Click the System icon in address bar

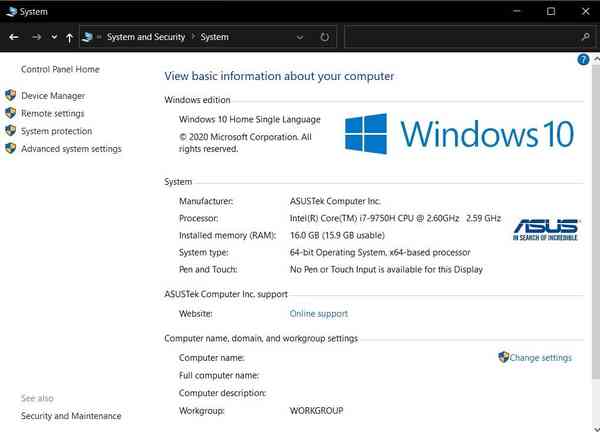(x=87, y=37)
